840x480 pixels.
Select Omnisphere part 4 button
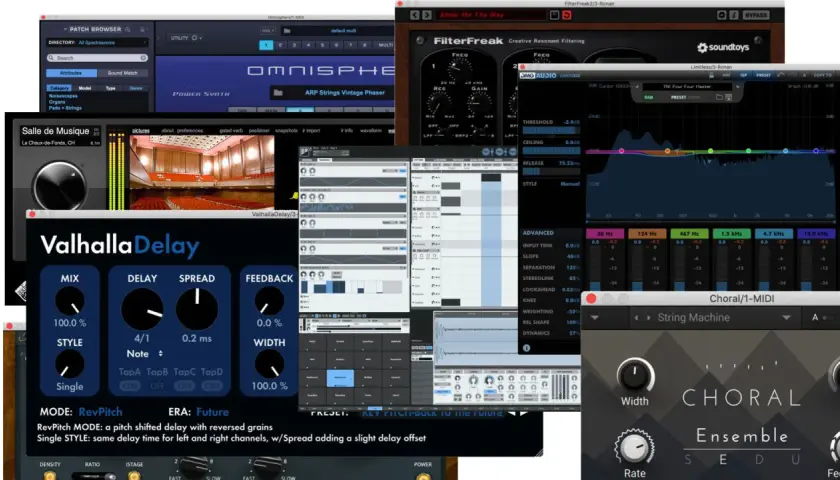tap(308, 45)
